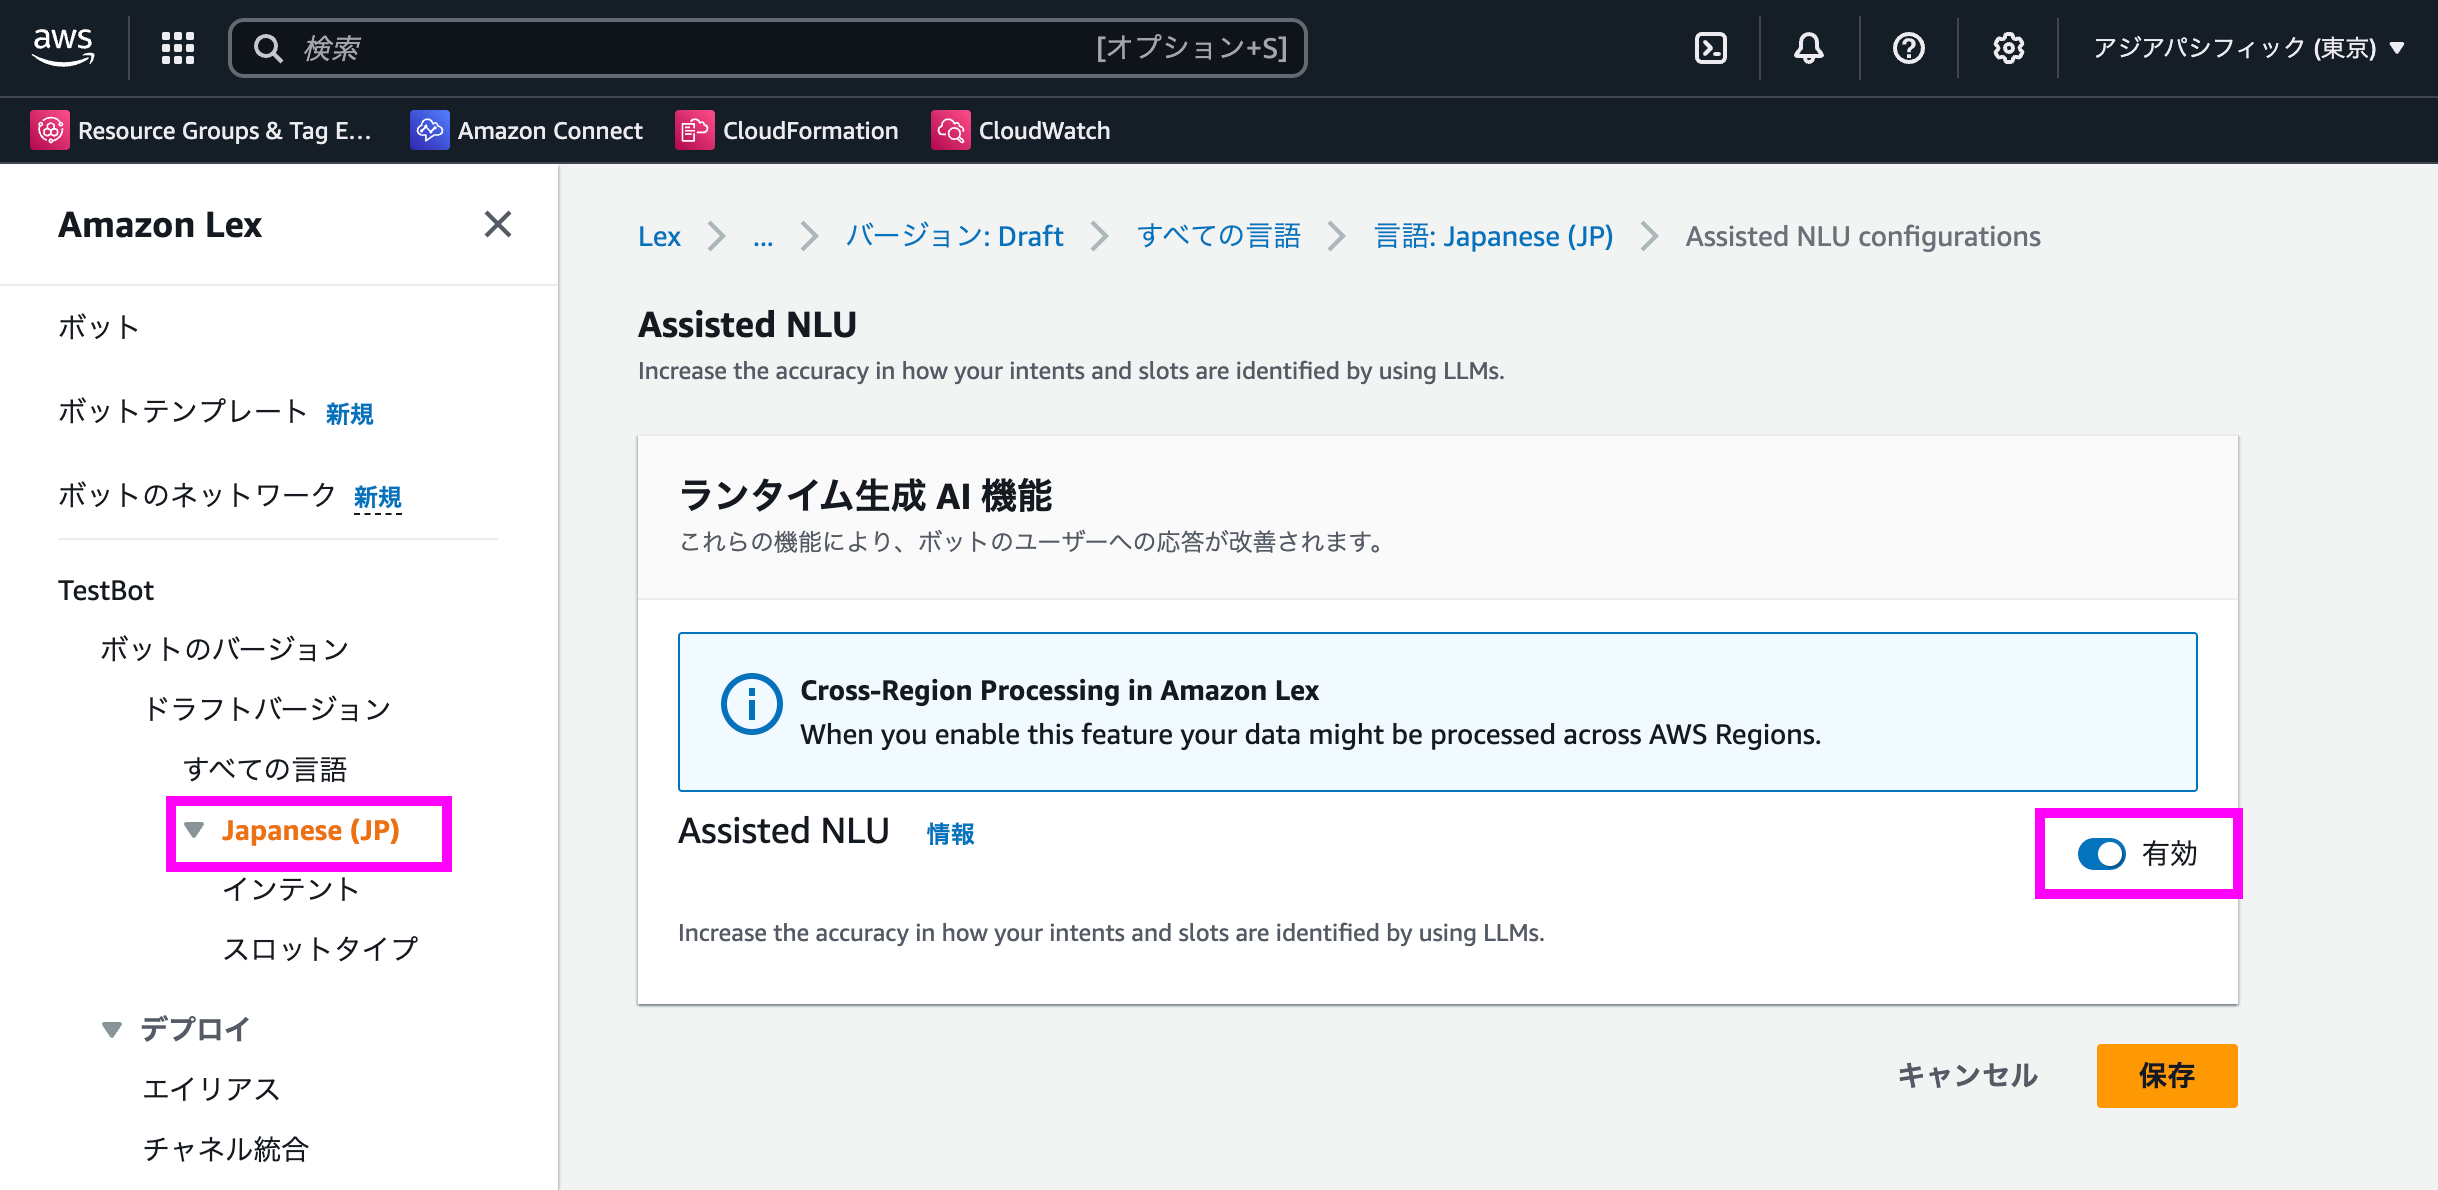Screen dimensions: 2438x1190
Task: Collapse the Japanese (JP) tree node
Action: coord(195,830)
